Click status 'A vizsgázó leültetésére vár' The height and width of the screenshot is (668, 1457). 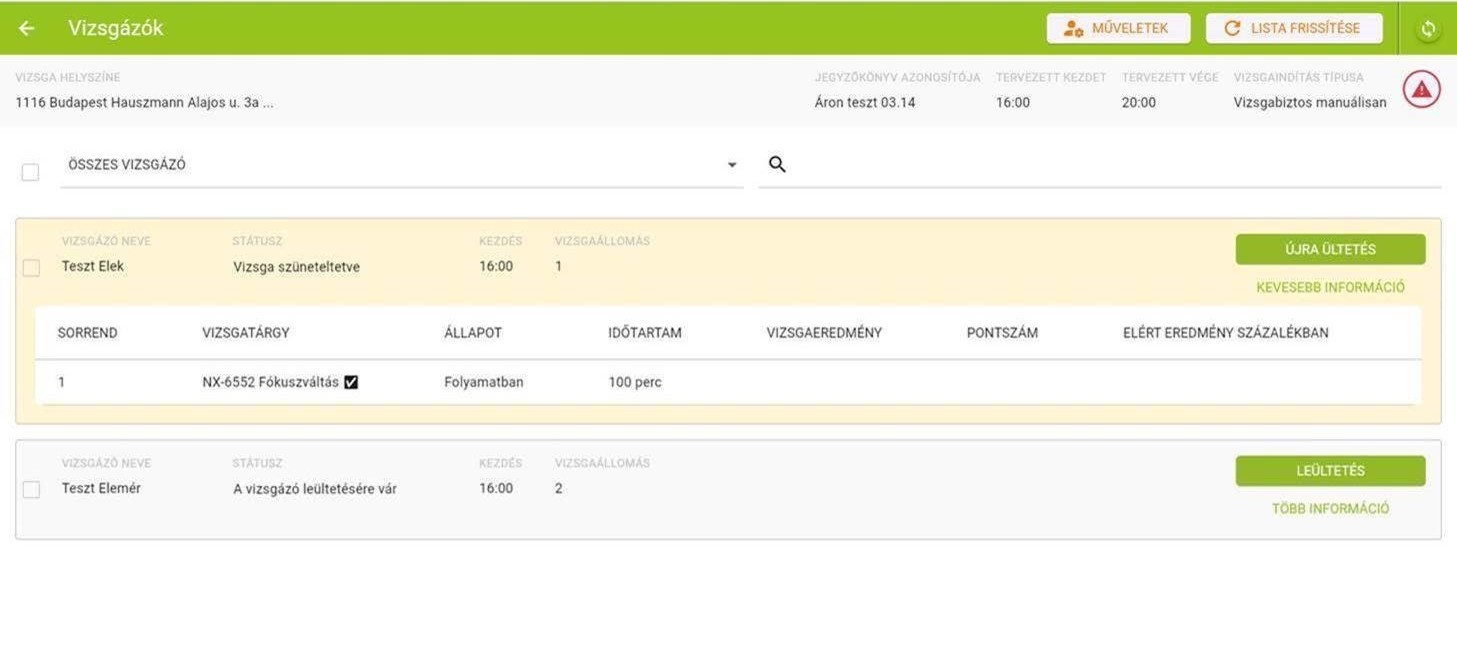point(315,489)
